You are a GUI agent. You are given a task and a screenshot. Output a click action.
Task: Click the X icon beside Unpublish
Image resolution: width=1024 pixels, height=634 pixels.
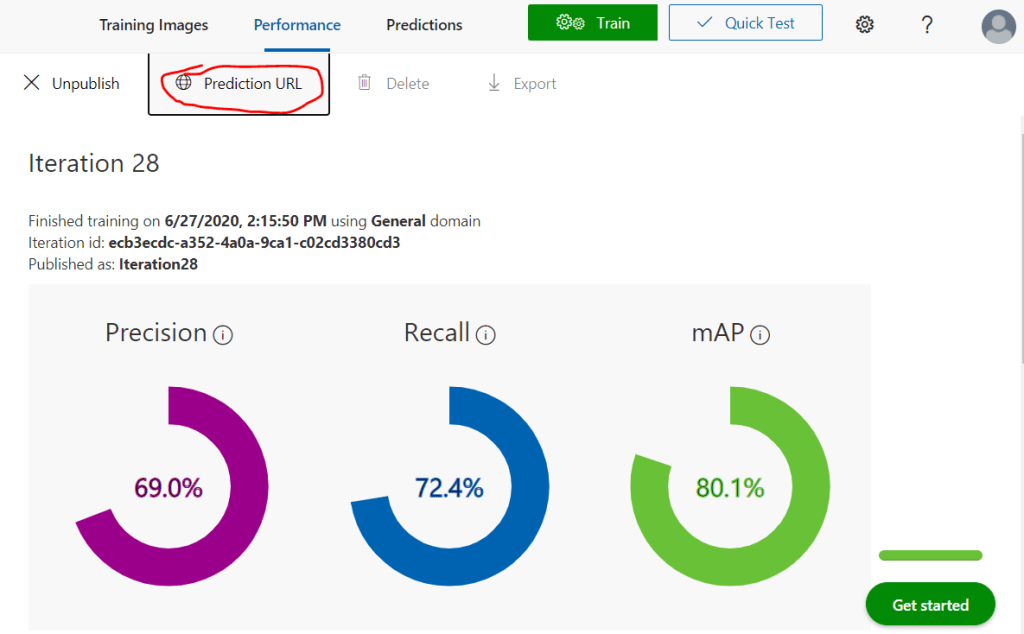pos(32,83)
